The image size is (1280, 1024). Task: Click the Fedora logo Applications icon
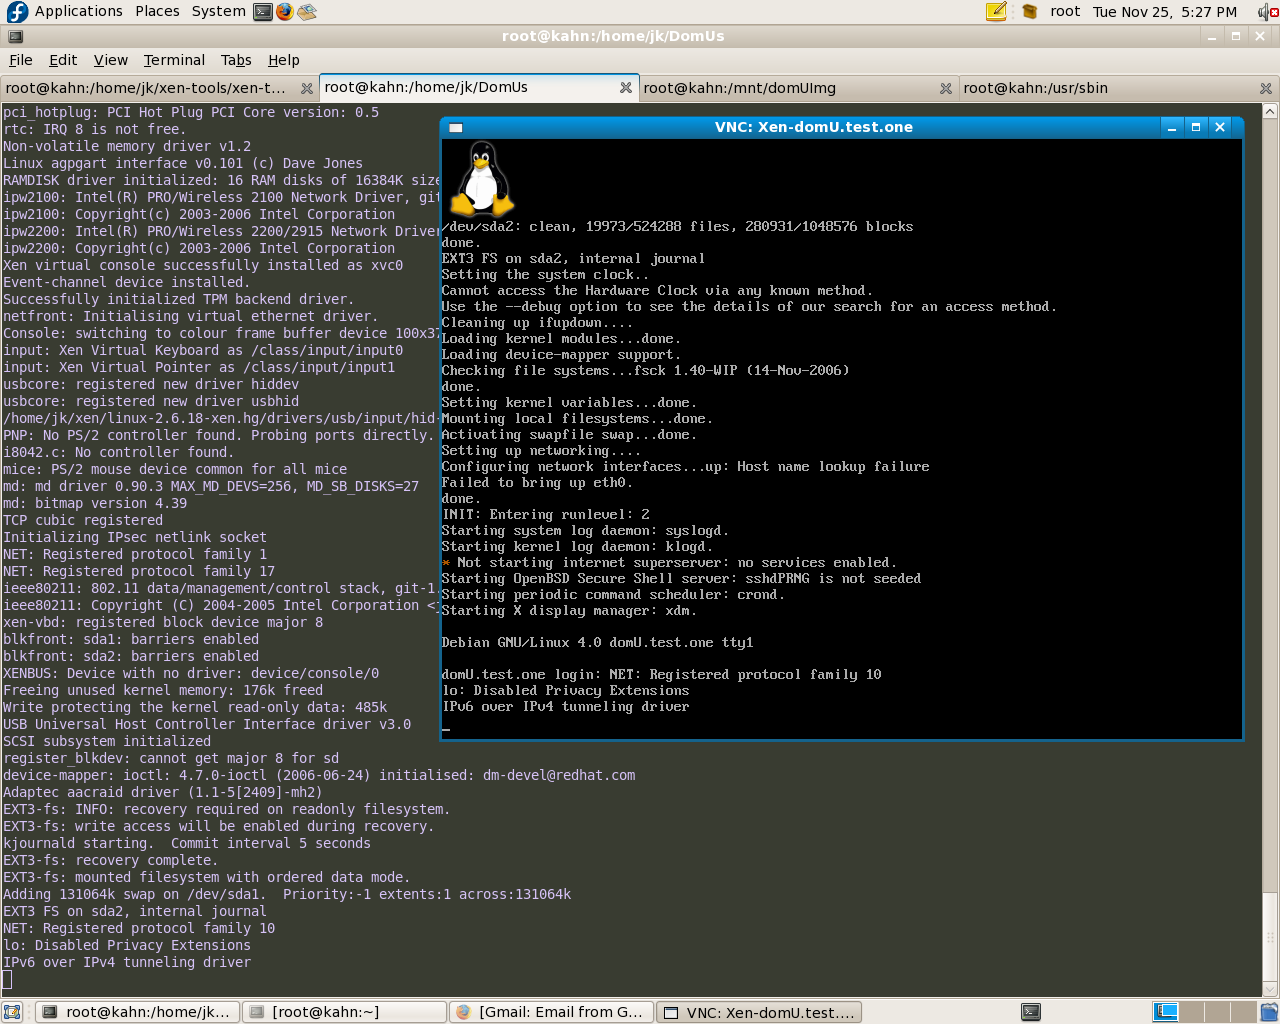point(17,12)
